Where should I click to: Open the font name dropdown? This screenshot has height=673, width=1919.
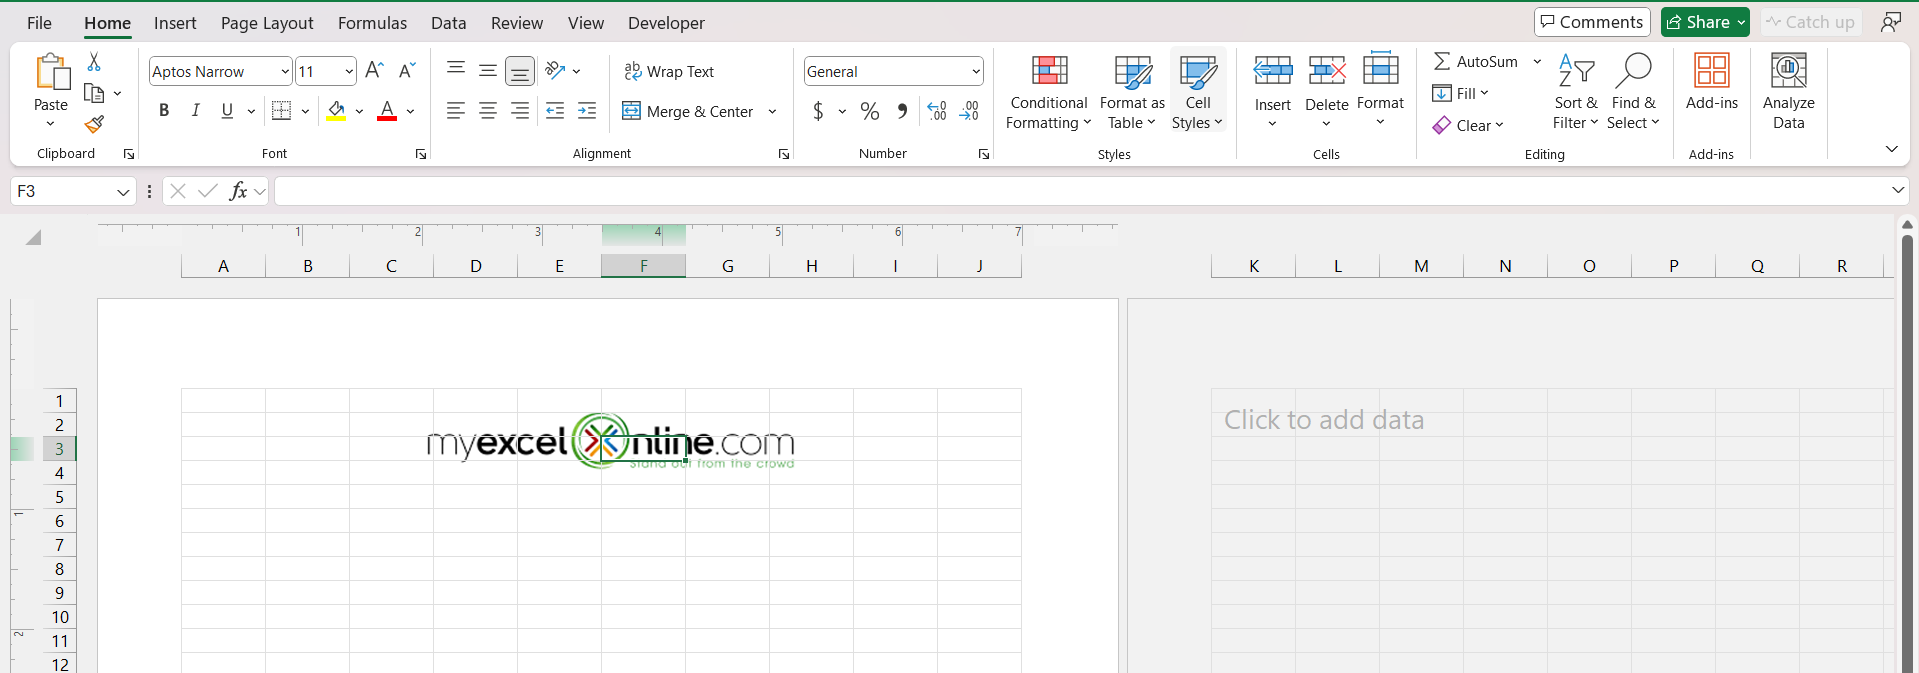point(284,71)
